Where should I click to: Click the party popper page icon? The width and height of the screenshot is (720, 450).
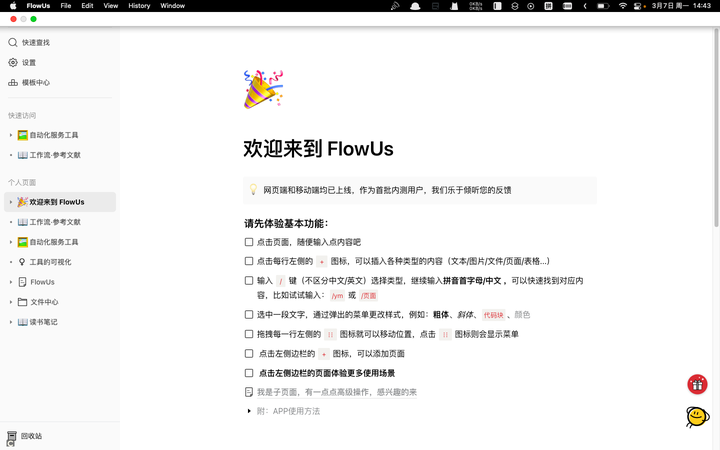[x=264, y=89]
